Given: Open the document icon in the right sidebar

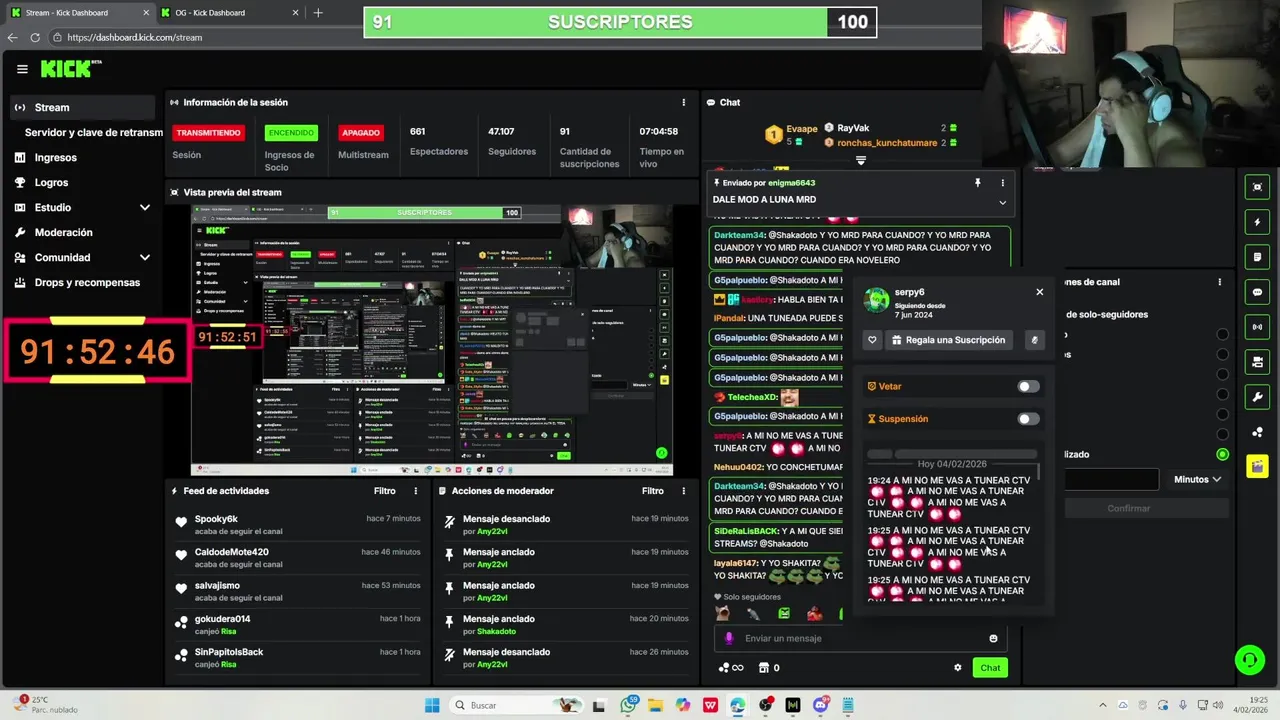Looking at the screenshot, I should coord(1257,257).
